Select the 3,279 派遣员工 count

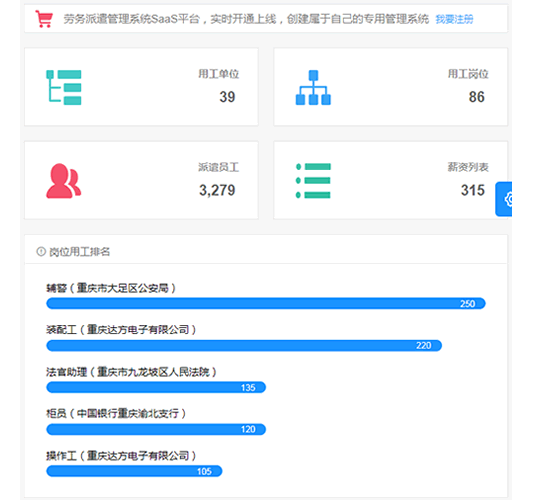click(217, 190)
